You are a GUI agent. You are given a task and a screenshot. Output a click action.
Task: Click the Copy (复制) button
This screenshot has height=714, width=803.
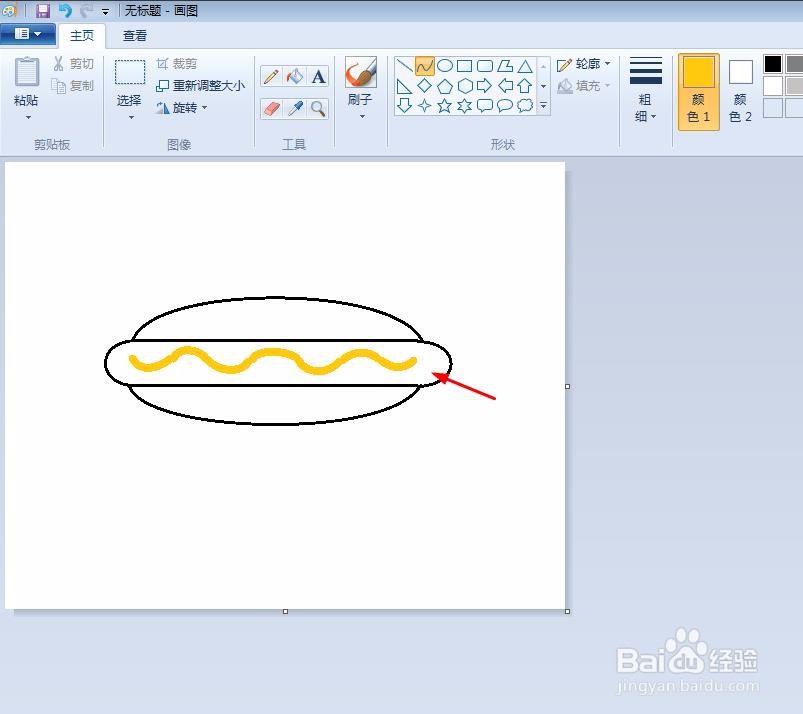pyautogui.click(x=74, y=86)
